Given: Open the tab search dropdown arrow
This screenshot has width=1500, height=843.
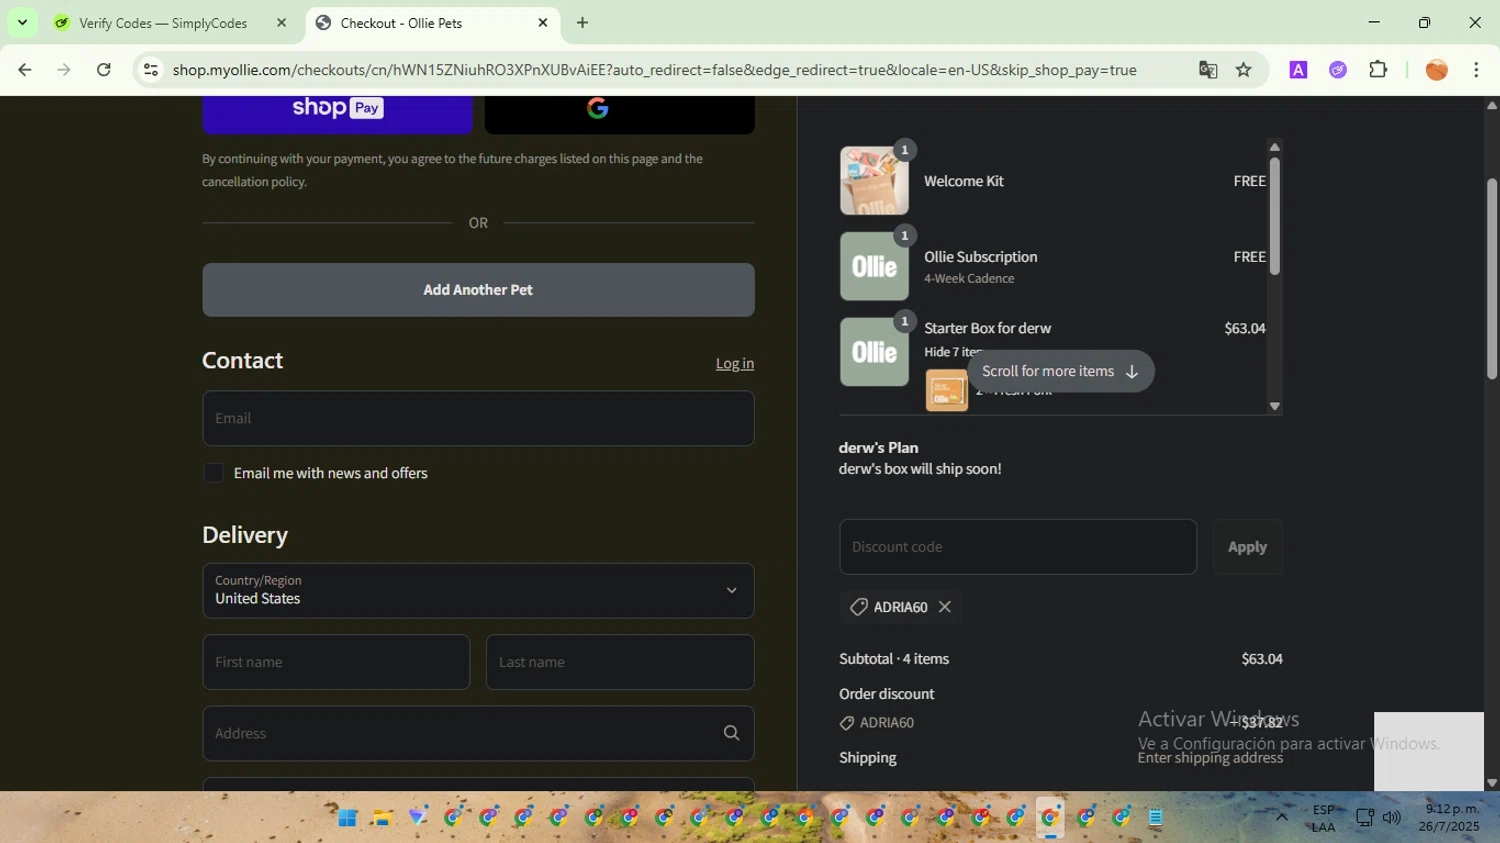Looking at the screenshot, I should click(22, 23).
